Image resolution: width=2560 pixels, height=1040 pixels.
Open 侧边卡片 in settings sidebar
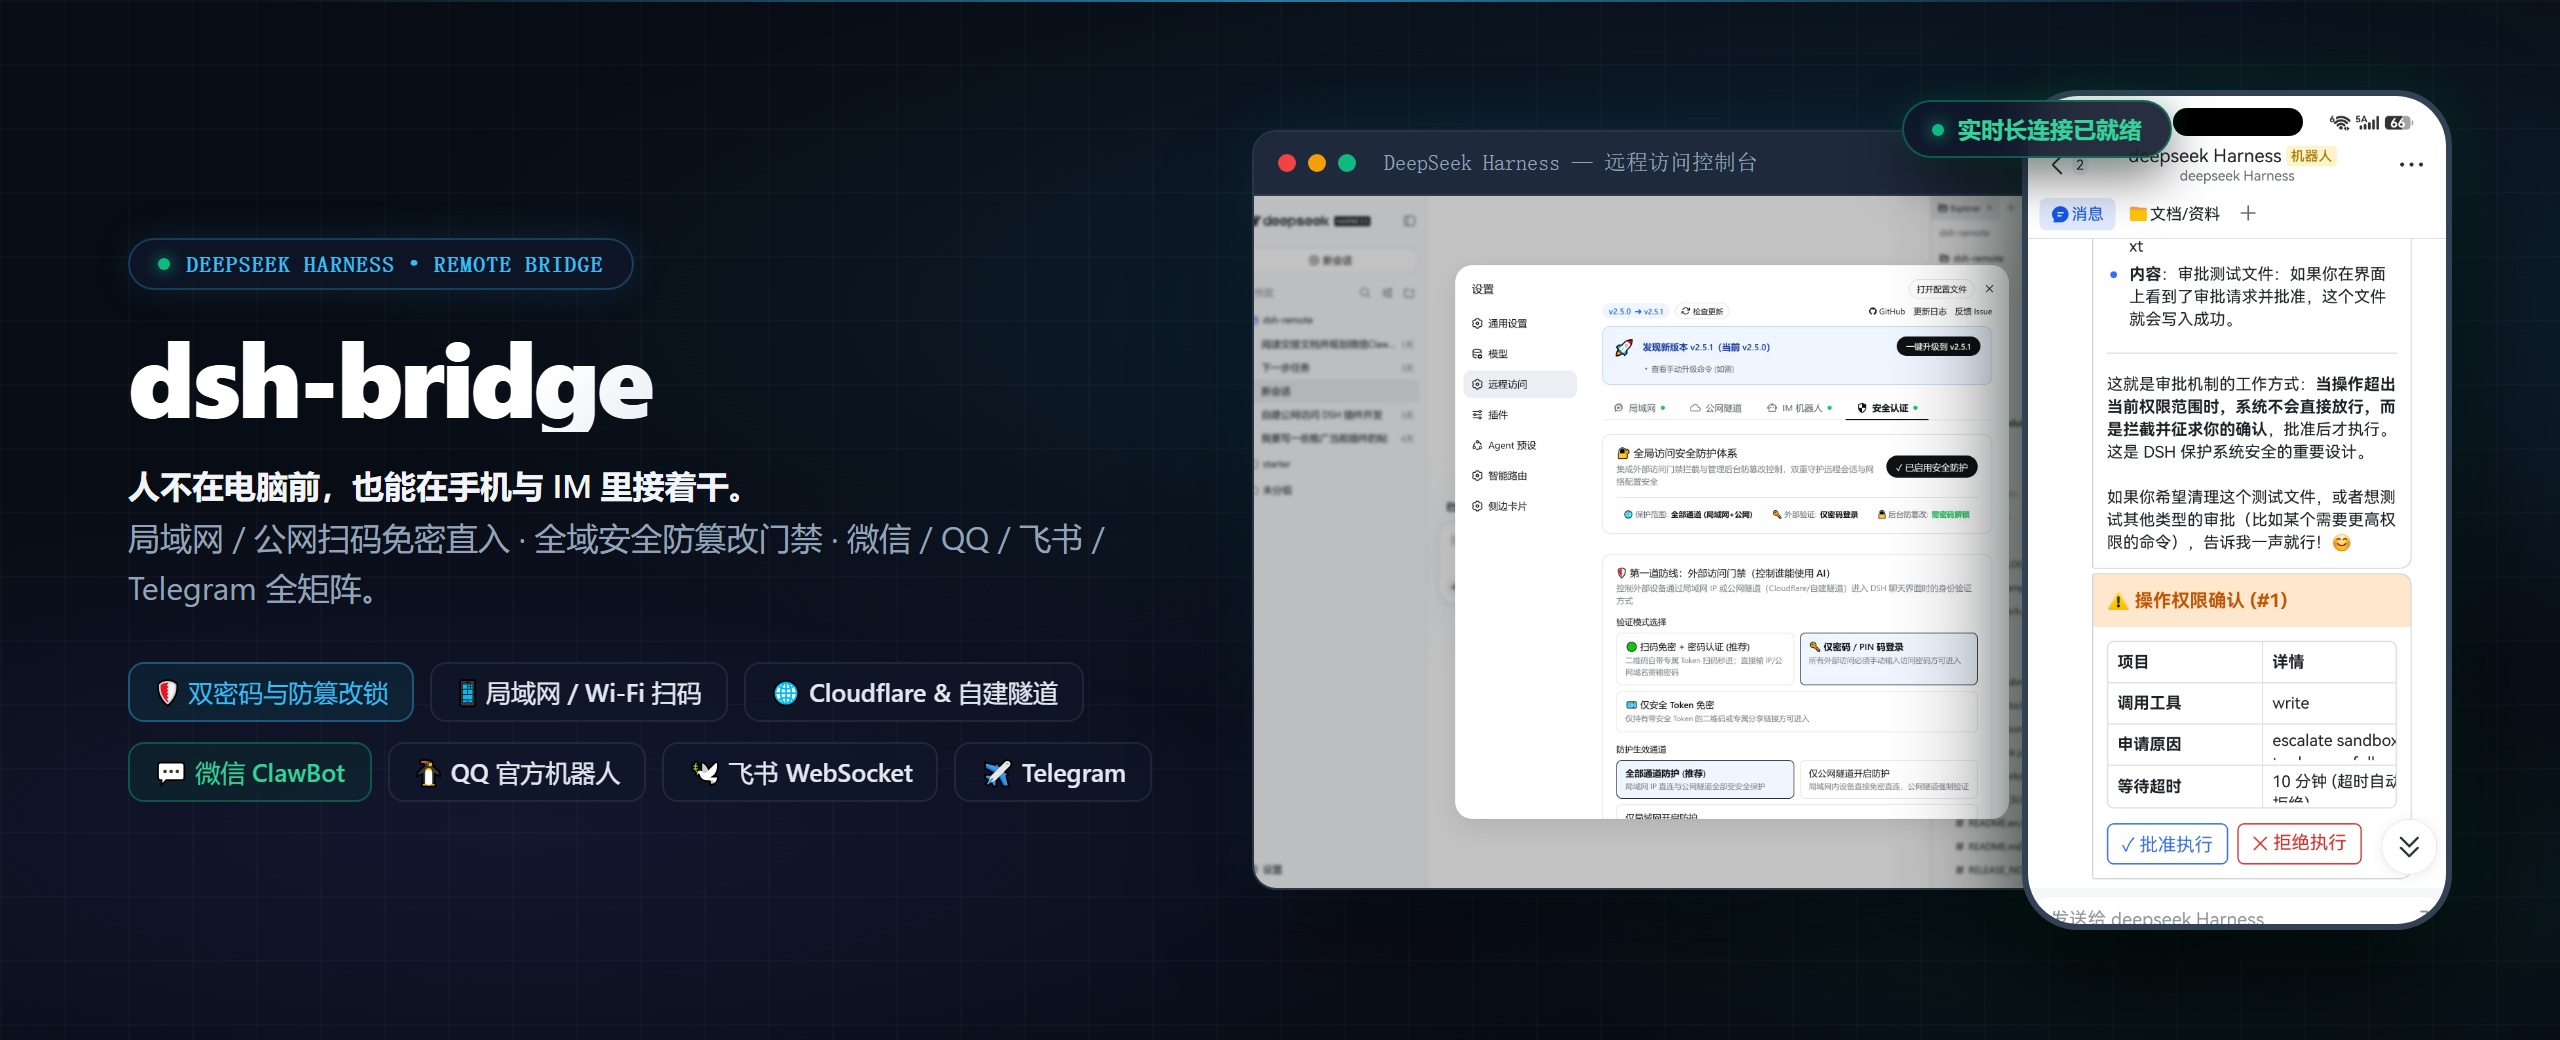pos(1519,506)
